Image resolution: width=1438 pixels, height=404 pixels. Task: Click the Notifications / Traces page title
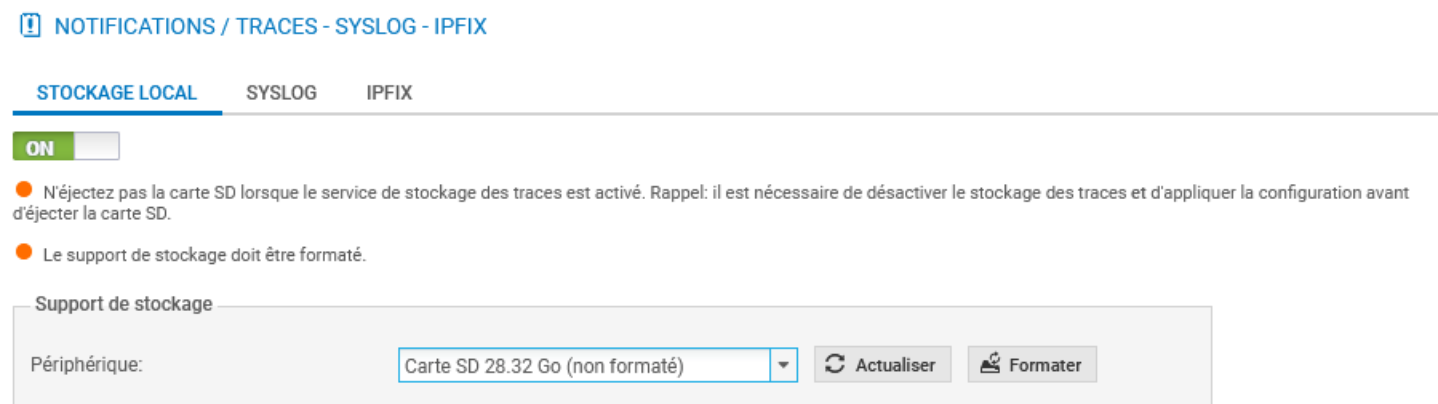click(x=270, y=27)
